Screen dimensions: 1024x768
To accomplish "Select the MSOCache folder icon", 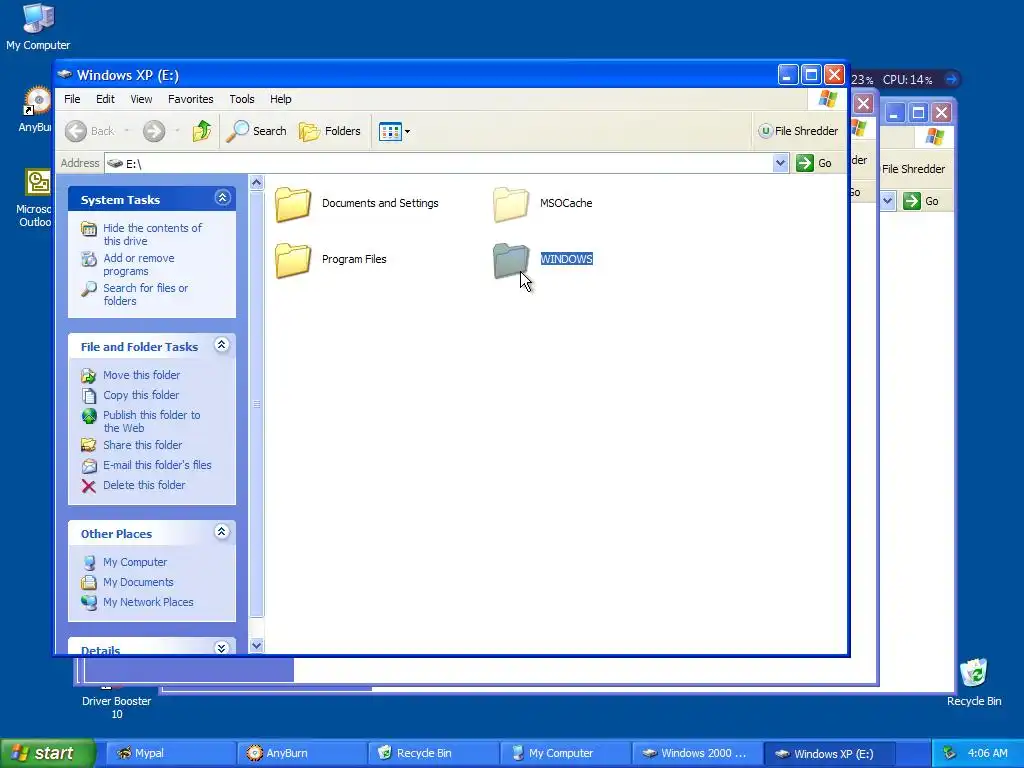I will (511, 204).
